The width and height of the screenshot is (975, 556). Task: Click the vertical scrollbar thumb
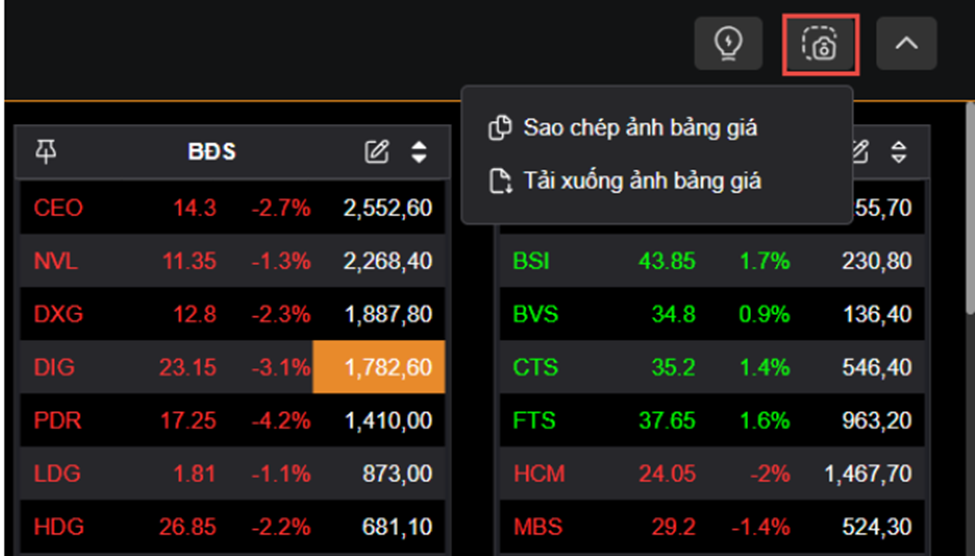point(970,208)
